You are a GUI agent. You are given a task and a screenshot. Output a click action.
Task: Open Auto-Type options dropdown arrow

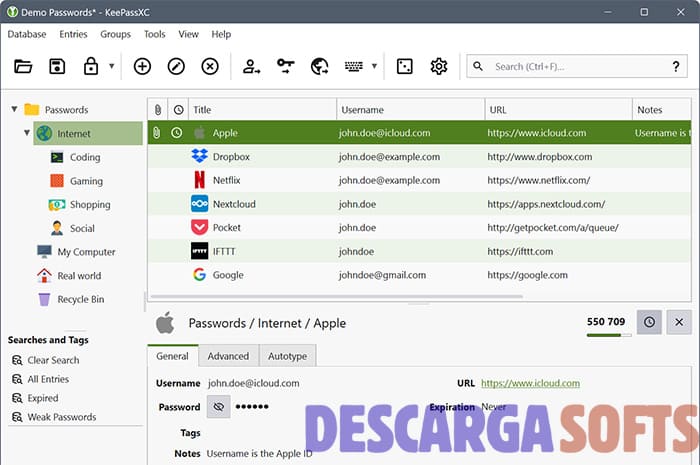click(374, 66)
